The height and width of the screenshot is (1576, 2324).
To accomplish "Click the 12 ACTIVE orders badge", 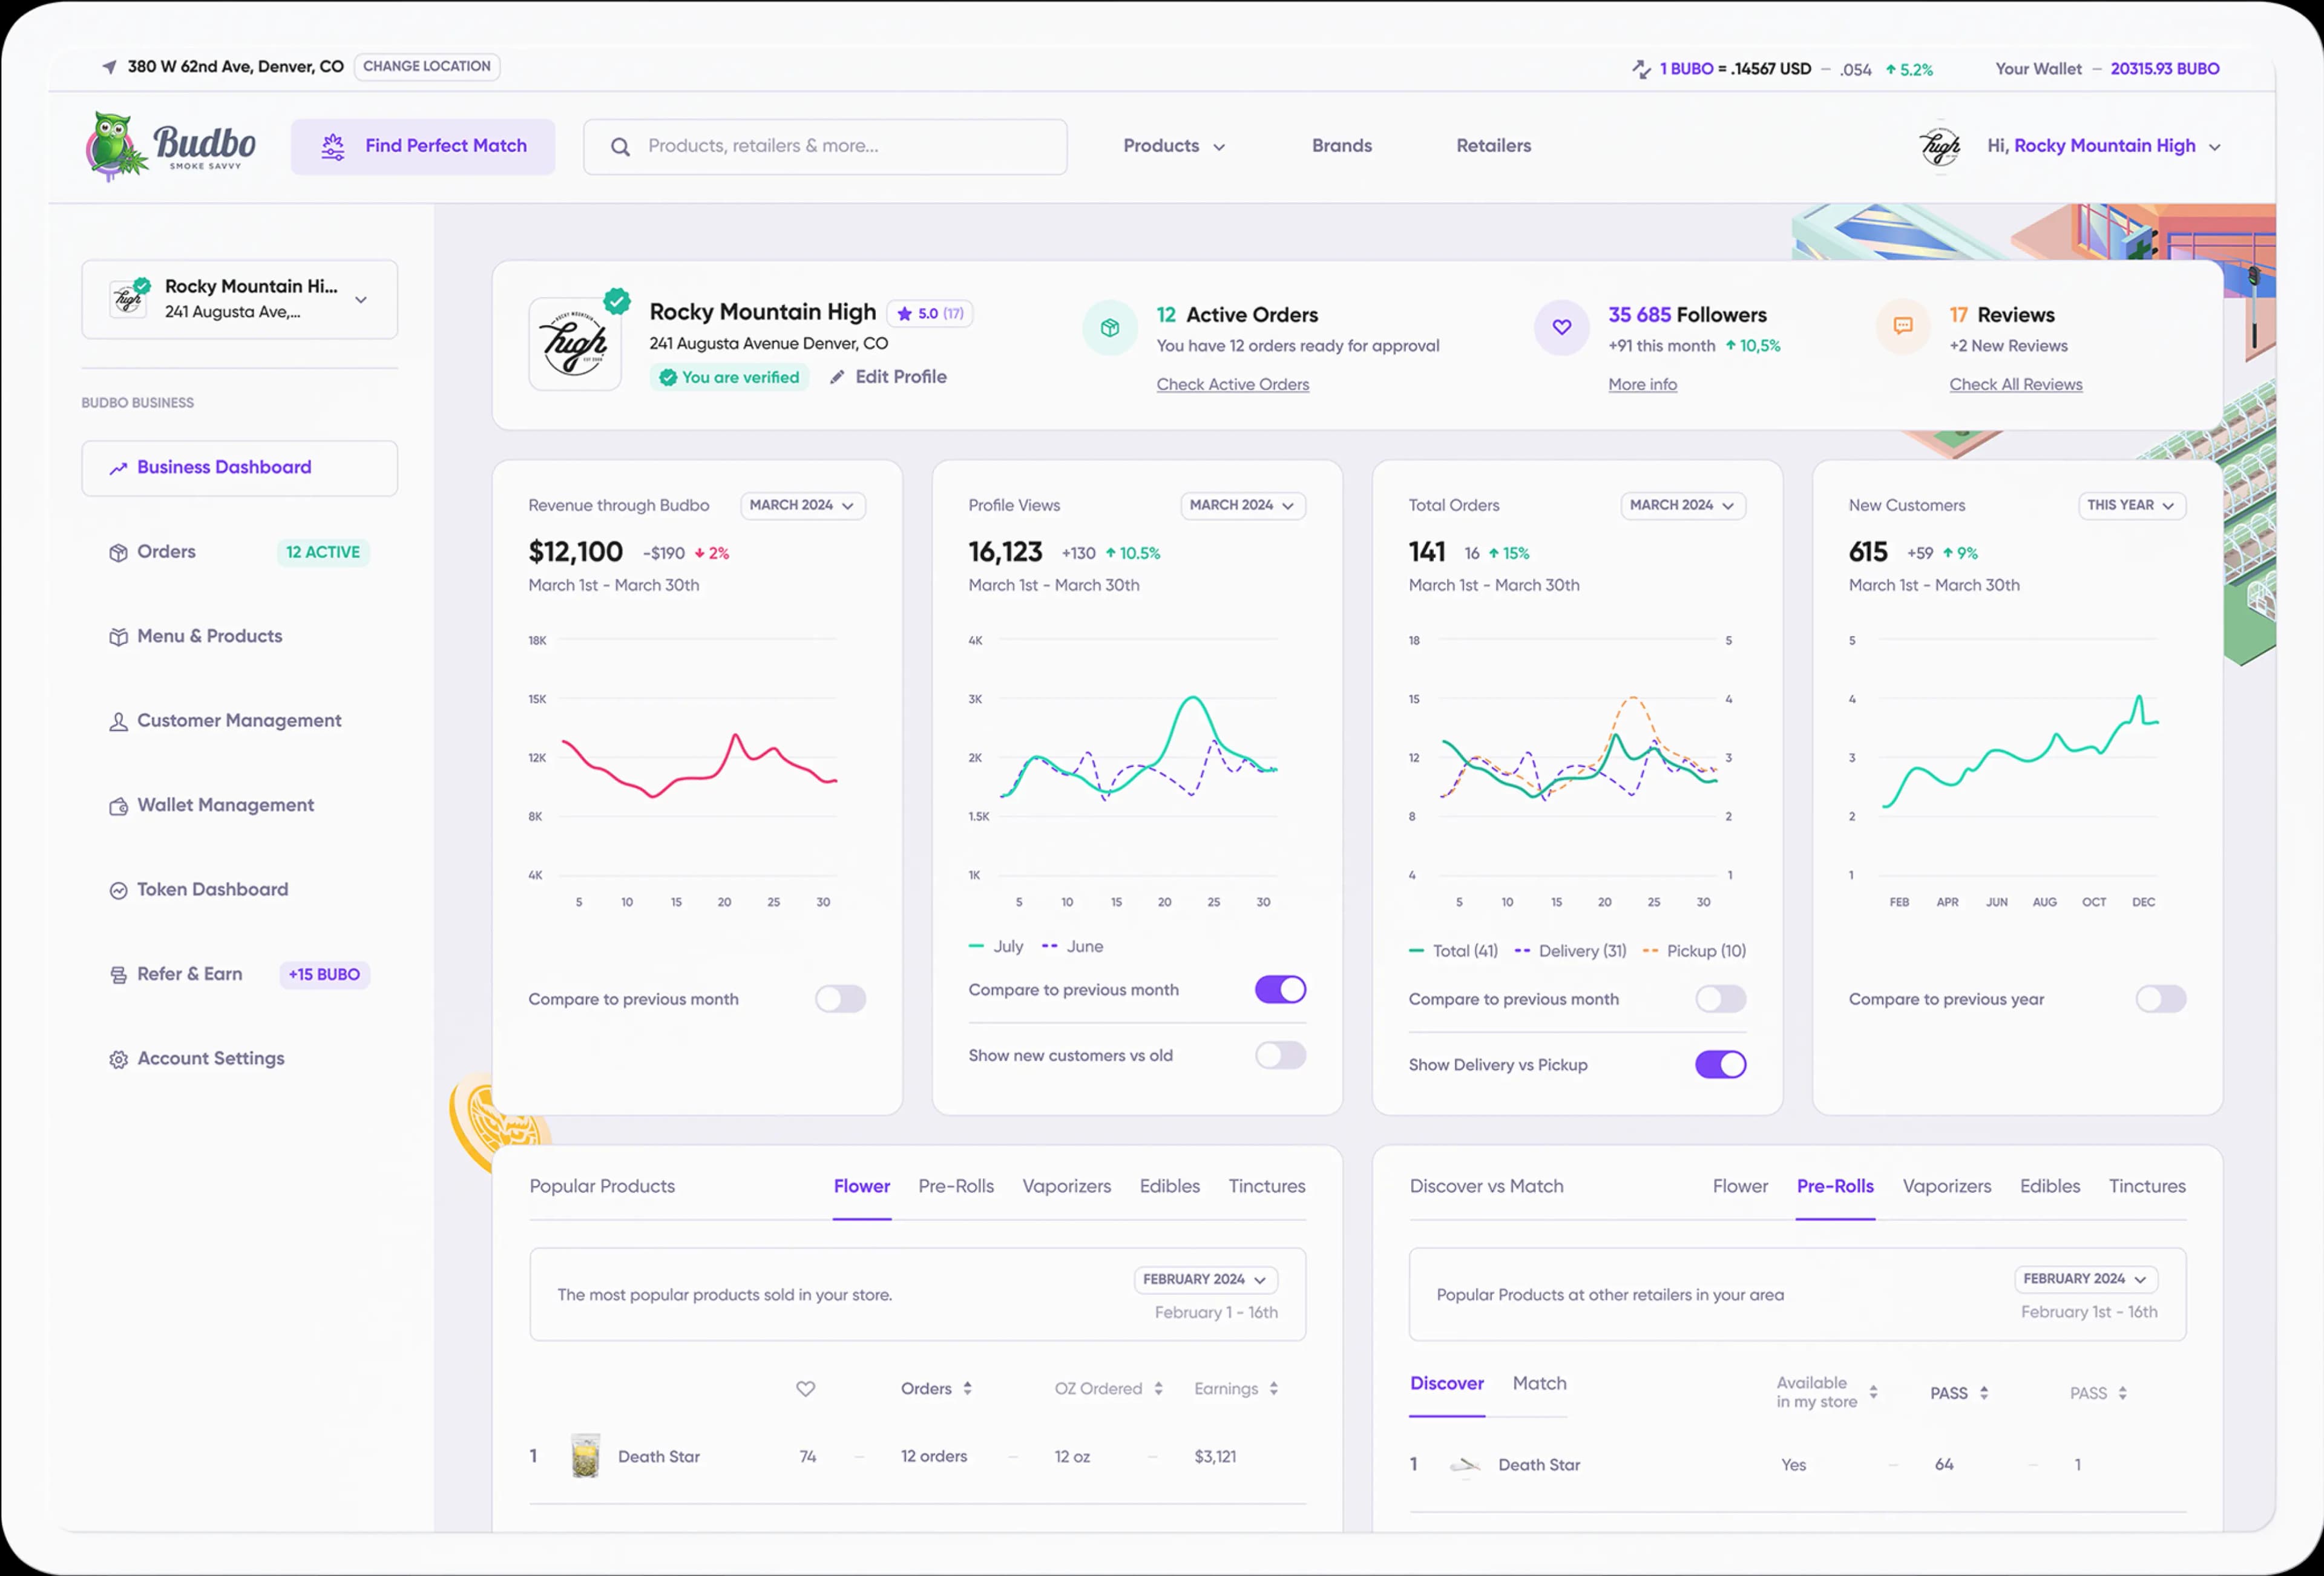I will pyautogui.click(x=323, y=553).
